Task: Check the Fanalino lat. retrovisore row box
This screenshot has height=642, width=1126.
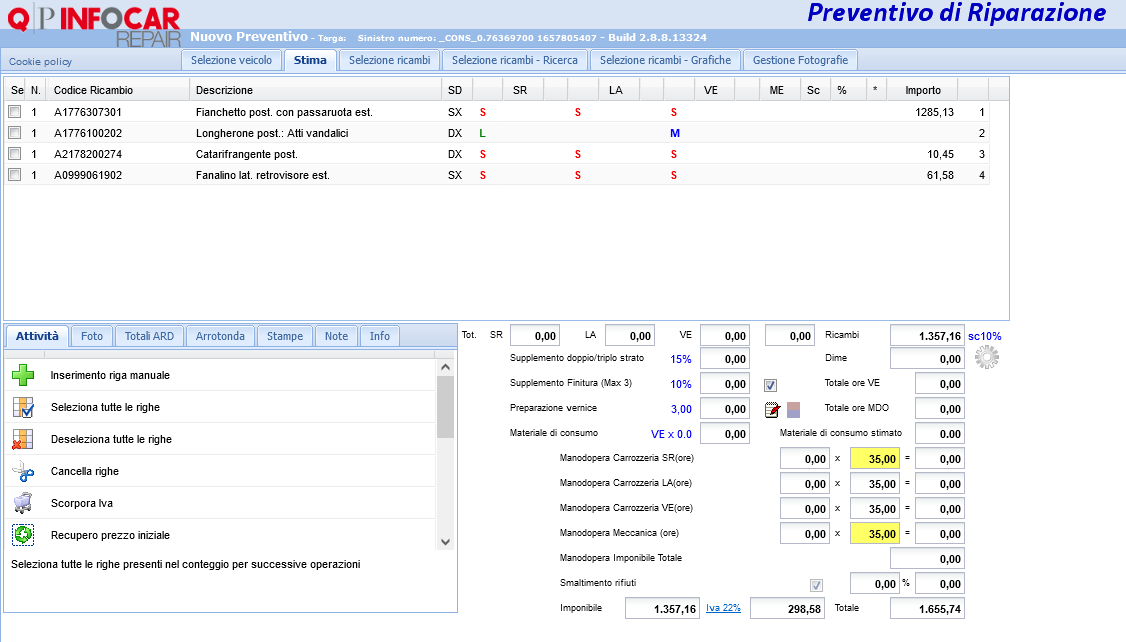Action: (x=14, y=175)
